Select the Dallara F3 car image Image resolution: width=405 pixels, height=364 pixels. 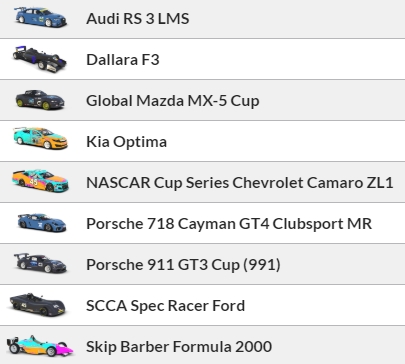point(39,59)
